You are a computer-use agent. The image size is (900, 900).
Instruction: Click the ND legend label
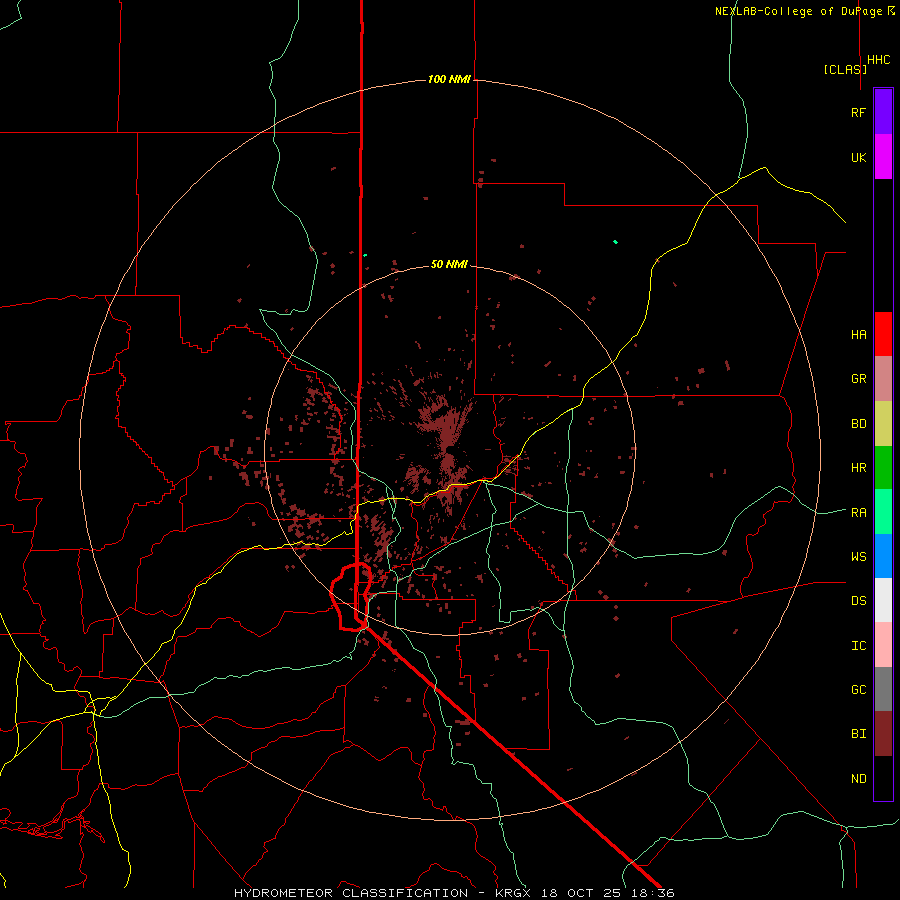(x=858, y=779)
